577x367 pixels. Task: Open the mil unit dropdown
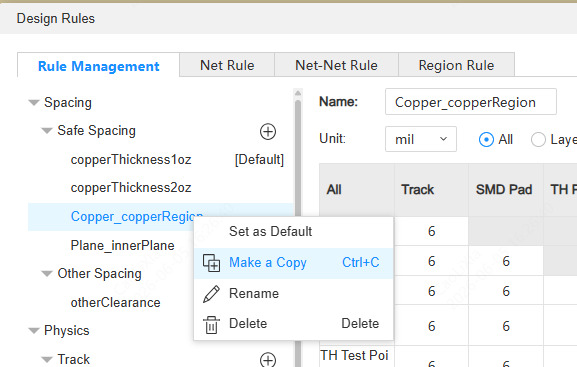(x=421, y=139)
